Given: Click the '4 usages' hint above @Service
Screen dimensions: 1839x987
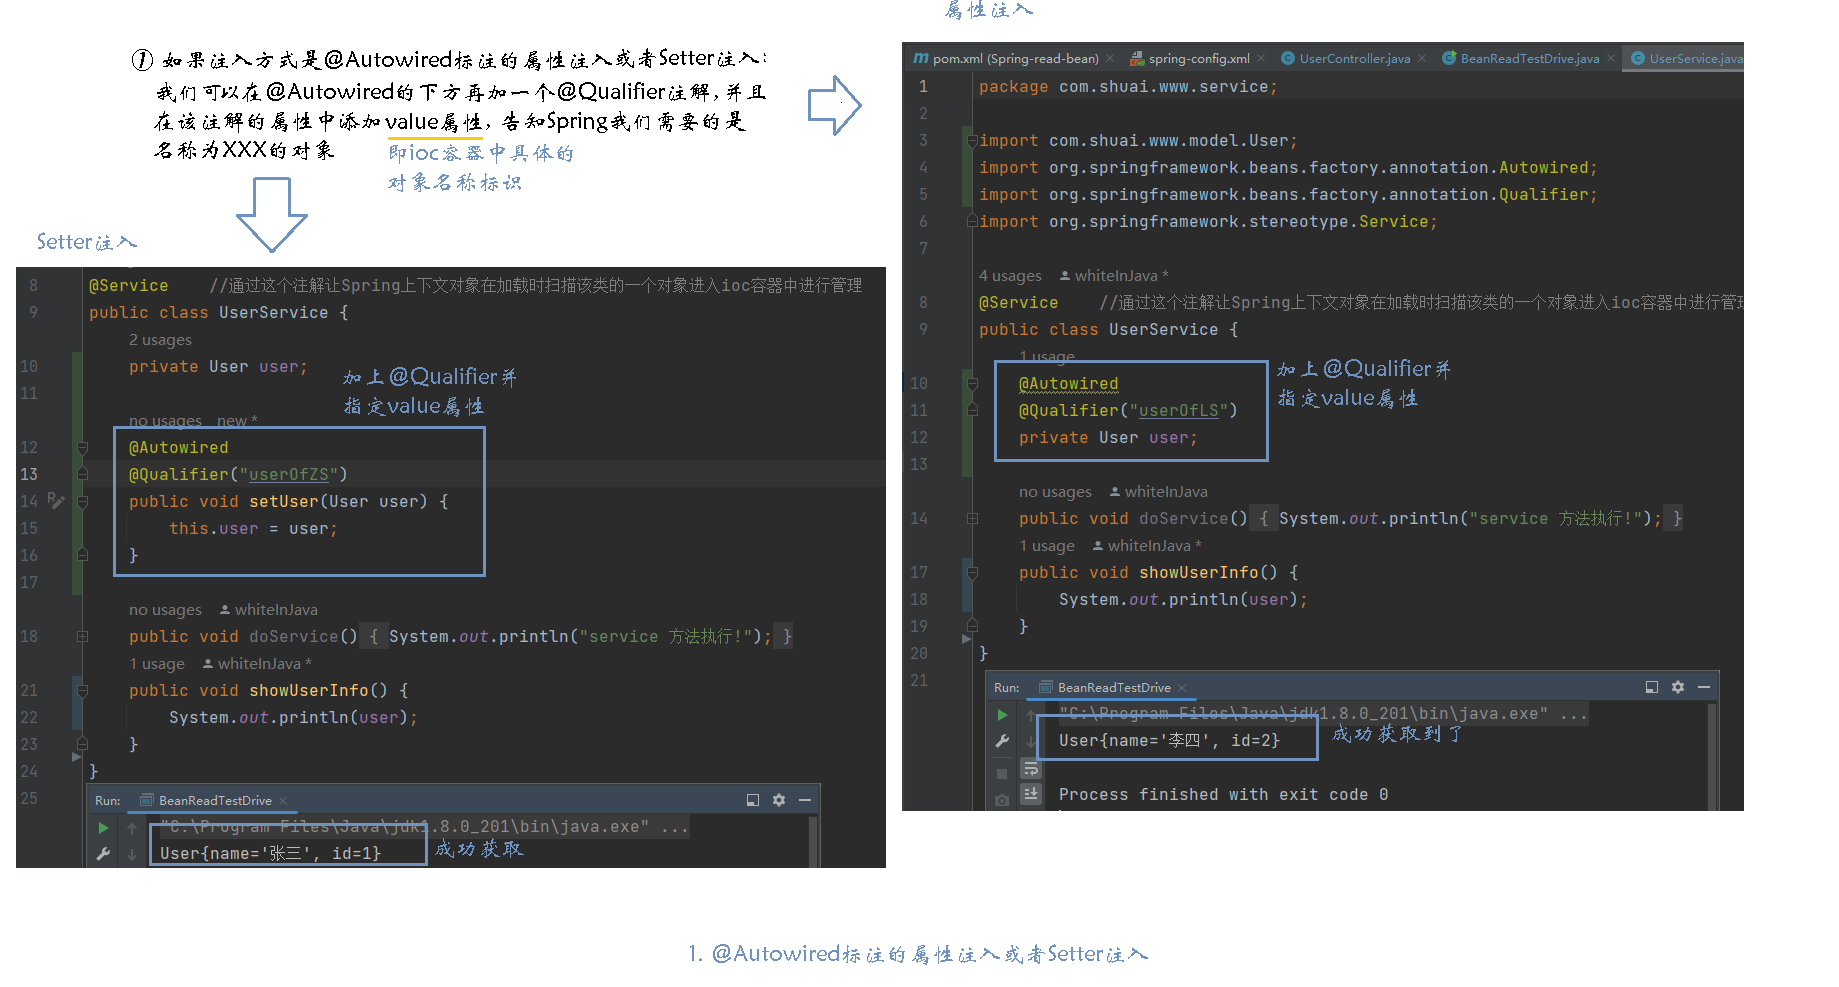Looking at the screenshot, I should coord(1010,276).
